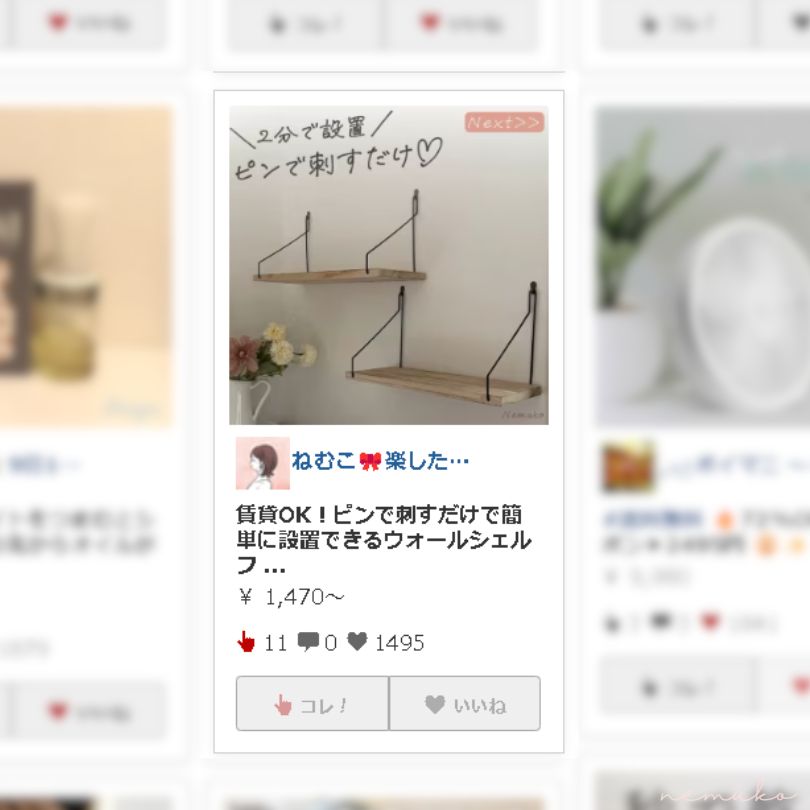Screen dimensions: 810x810
Task: Toggle いいね button above the shelf card
Action: pyautogui.click(x=460, y=24)
